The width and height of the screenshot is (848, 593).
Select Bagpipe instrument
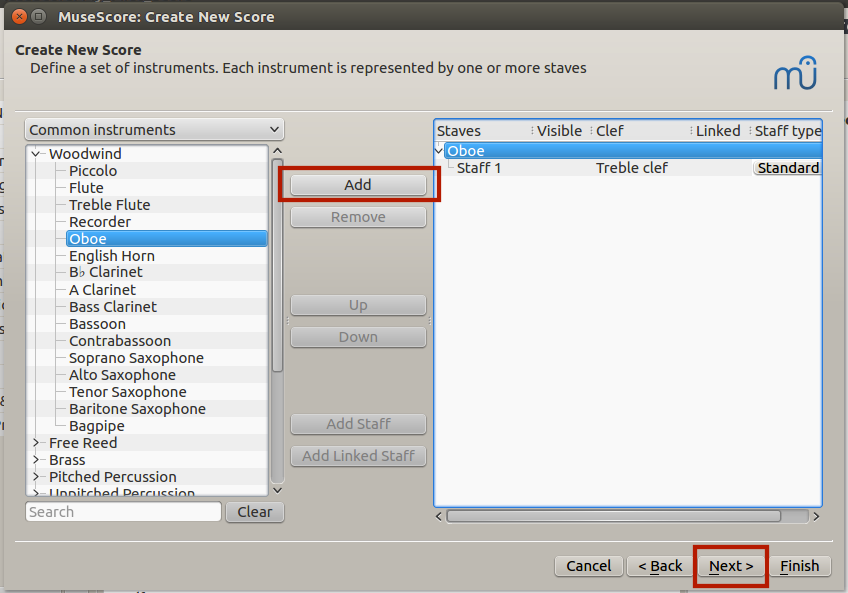coord(97,426)
